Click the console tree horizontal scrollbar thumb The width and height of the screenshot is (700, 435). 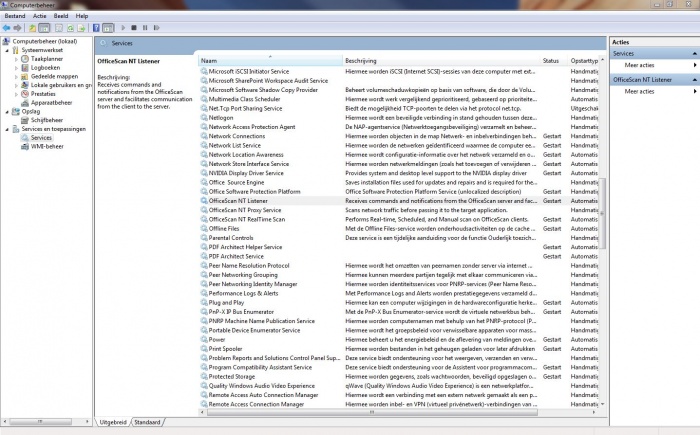[x=40, y=421]
